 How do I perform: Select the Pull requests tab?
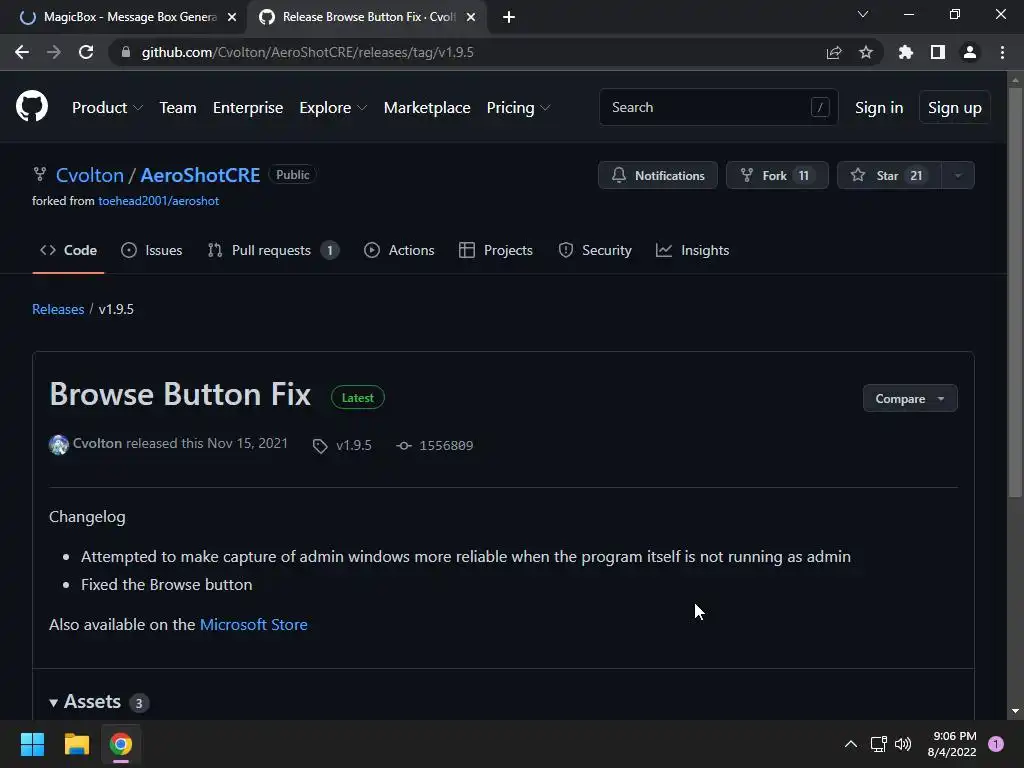pyautogui.click(x=273, y=250)
